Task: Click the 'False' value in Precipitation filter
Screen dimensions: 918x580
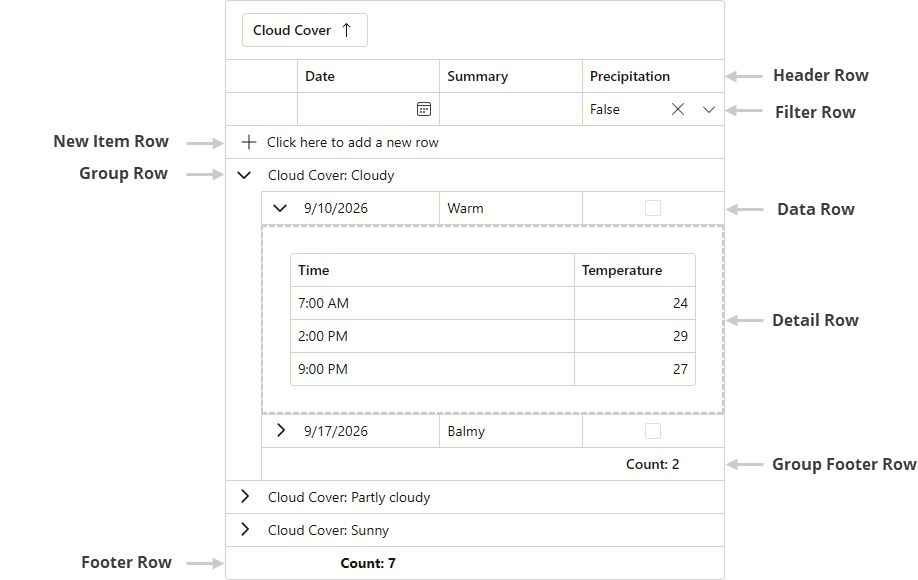Action: [605, 109]
